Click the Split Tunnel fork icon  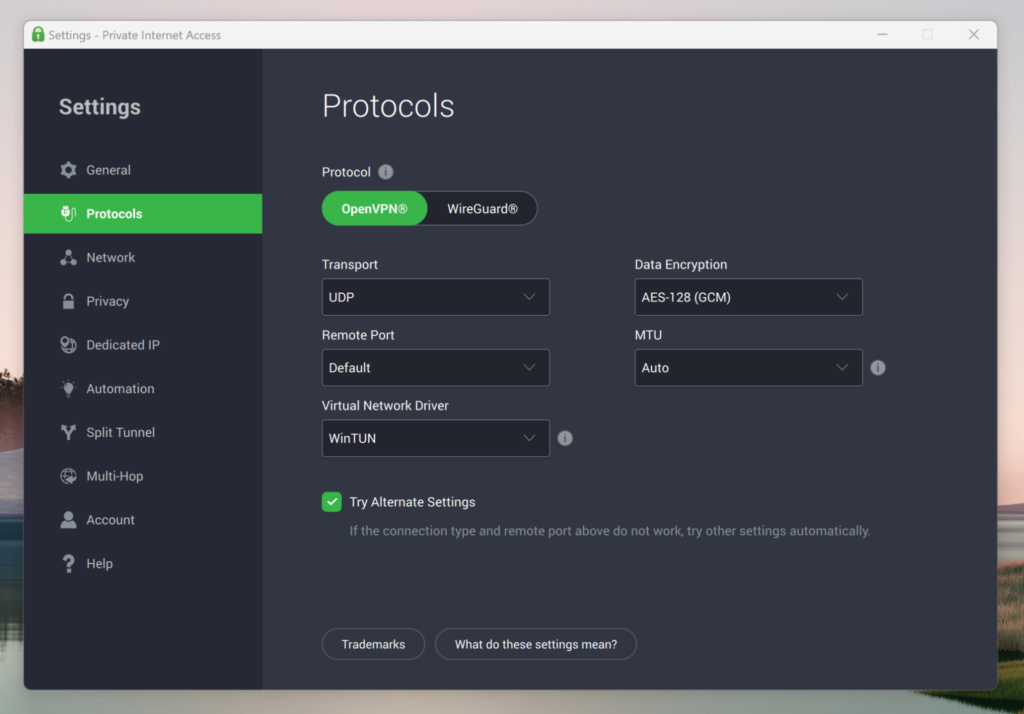68,432
